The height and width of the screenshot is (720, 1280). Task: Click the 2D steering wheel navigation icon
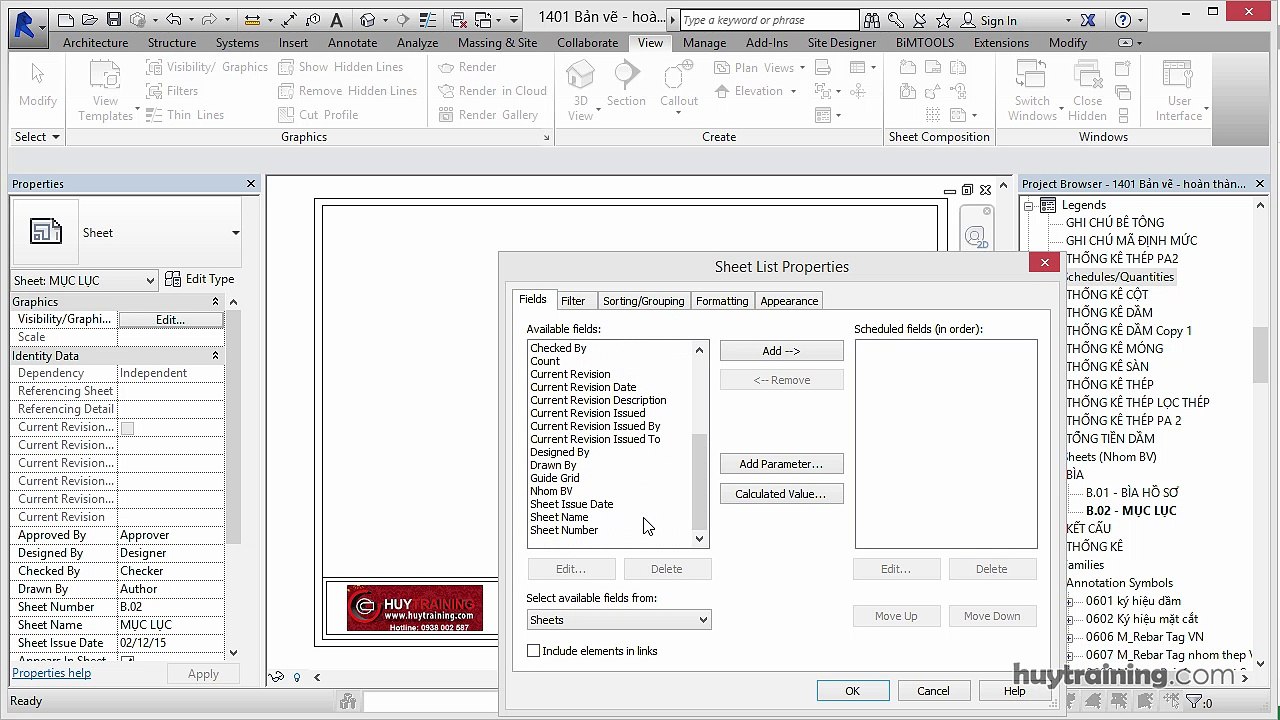975,237
